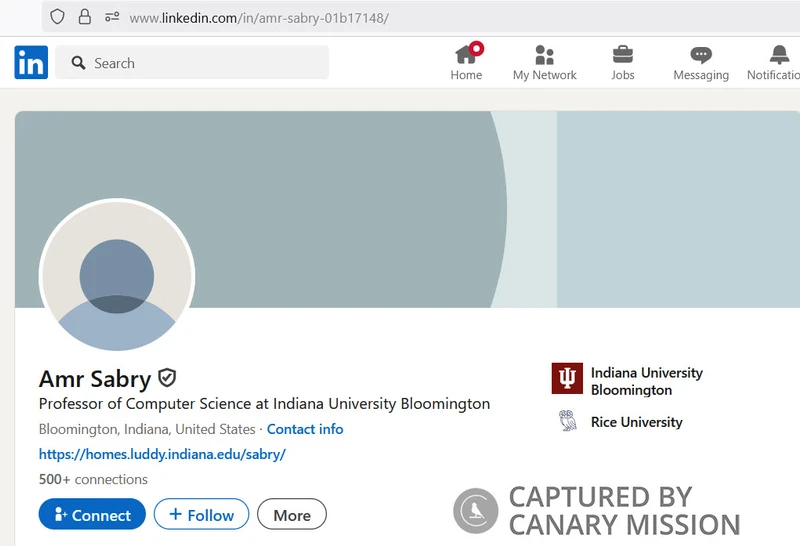This screenshot has width=800, height=546.
Task: Click the LinkedIn logo icon
Action: point(31,63)
